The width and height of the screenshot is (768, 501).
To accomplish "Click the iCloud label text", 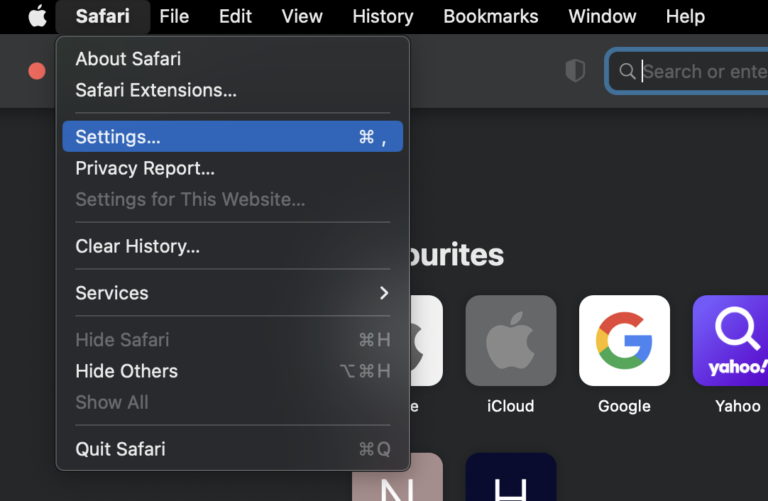I will pyautogui.click(x=510, y=406).
